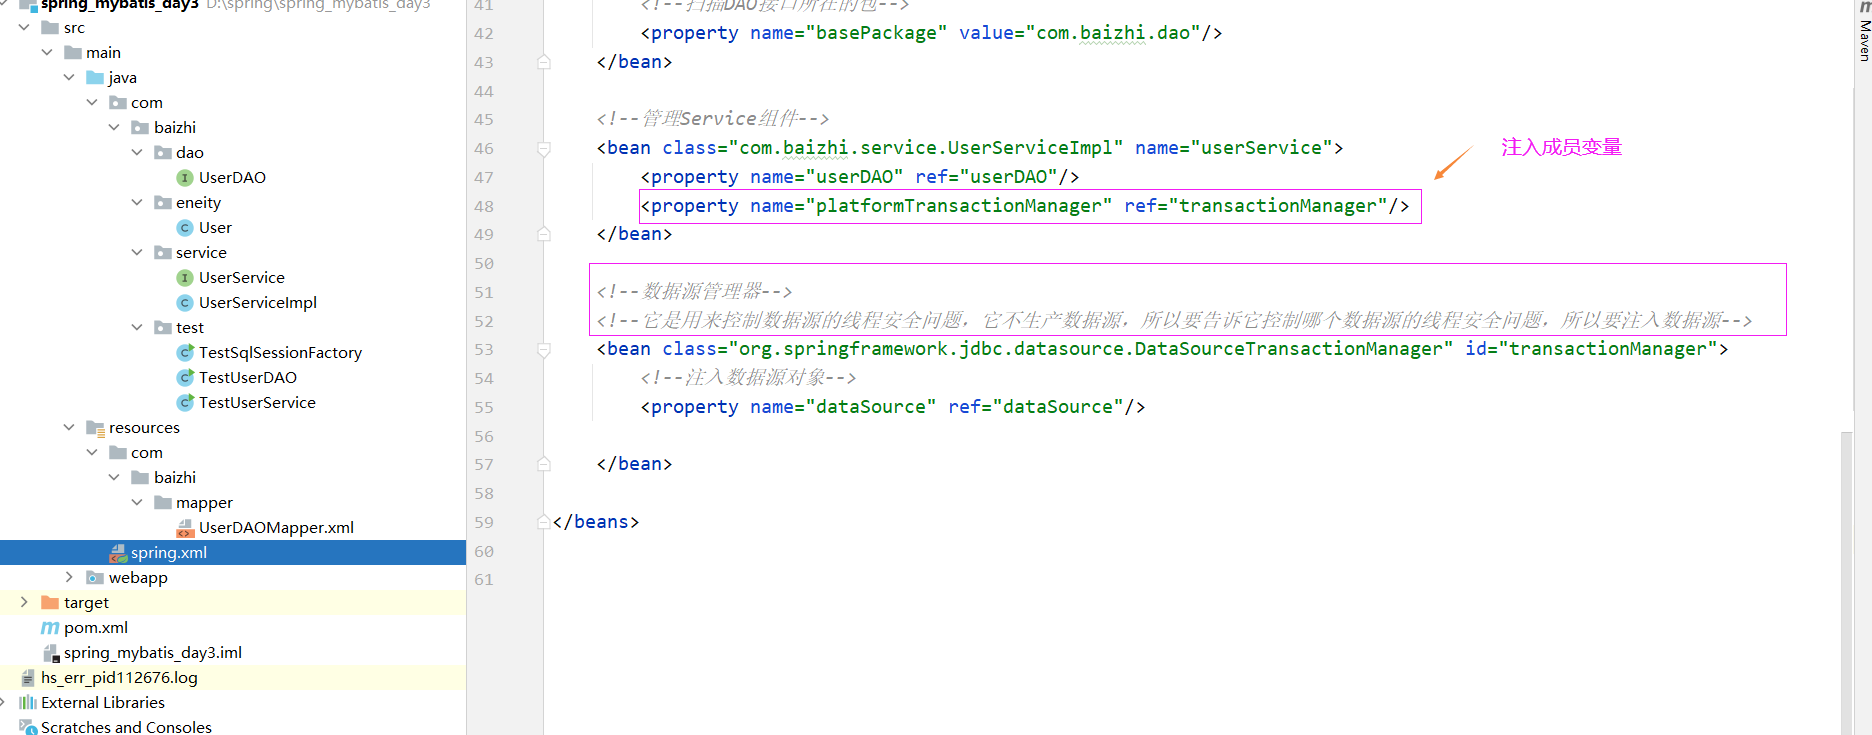Click the spring.xml file icon

point(118,553)
